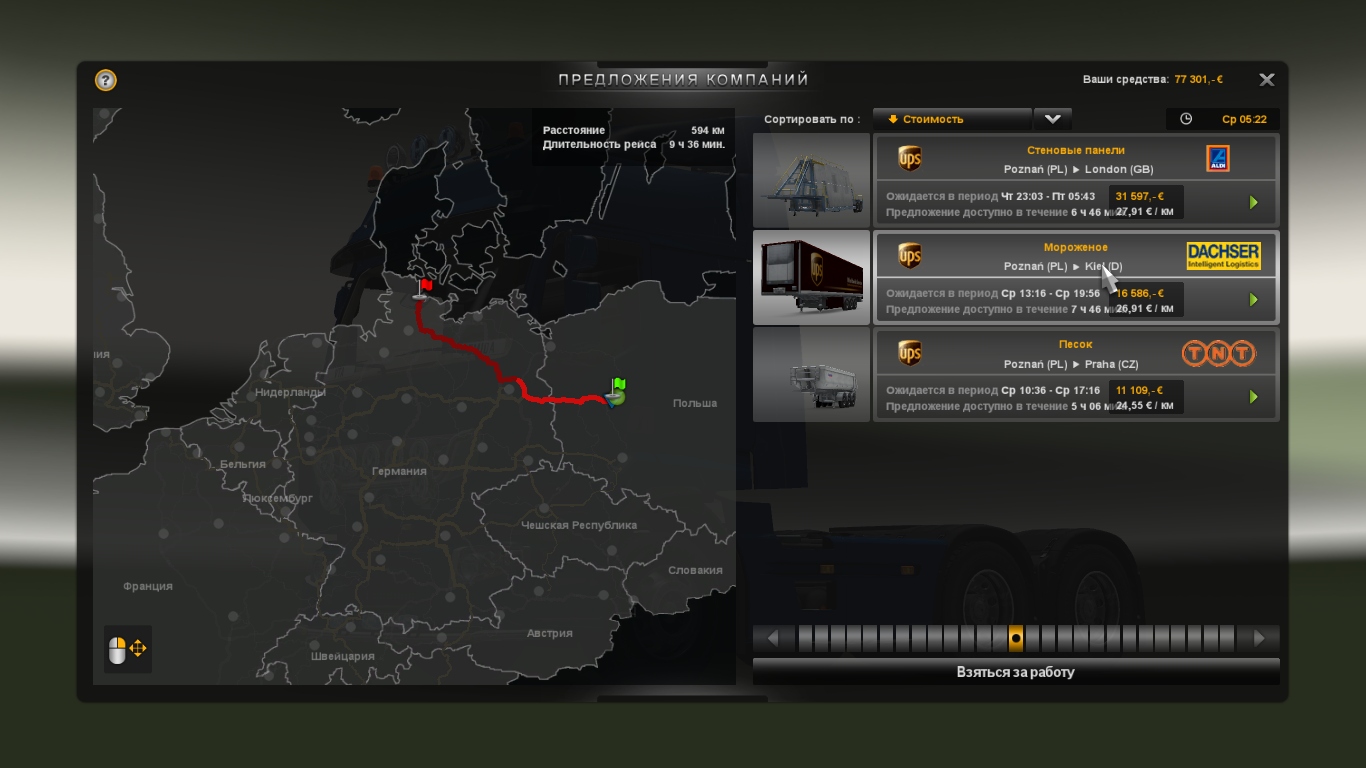
Task: Click the DACHSER company logo
Action: pyautogui.click(x=1223, y=256)
